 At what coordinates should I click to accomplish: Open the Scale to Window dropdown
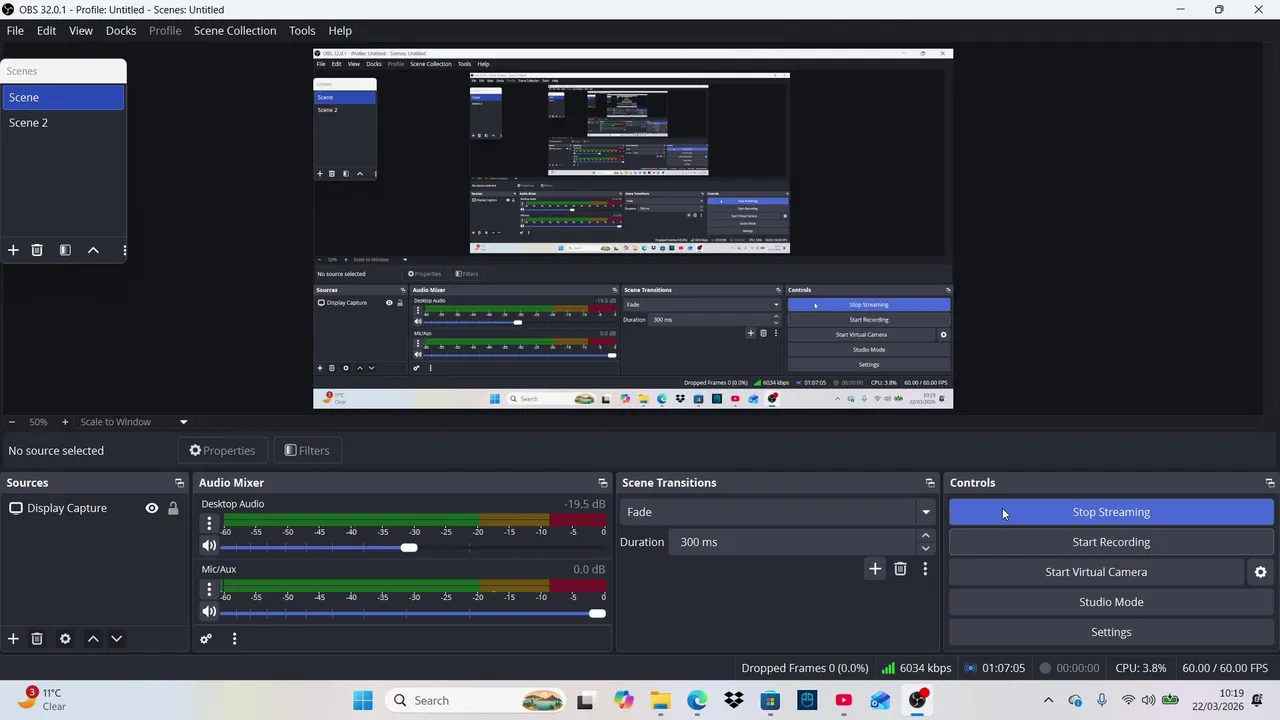pyautogui.click(x=134, y=422)
